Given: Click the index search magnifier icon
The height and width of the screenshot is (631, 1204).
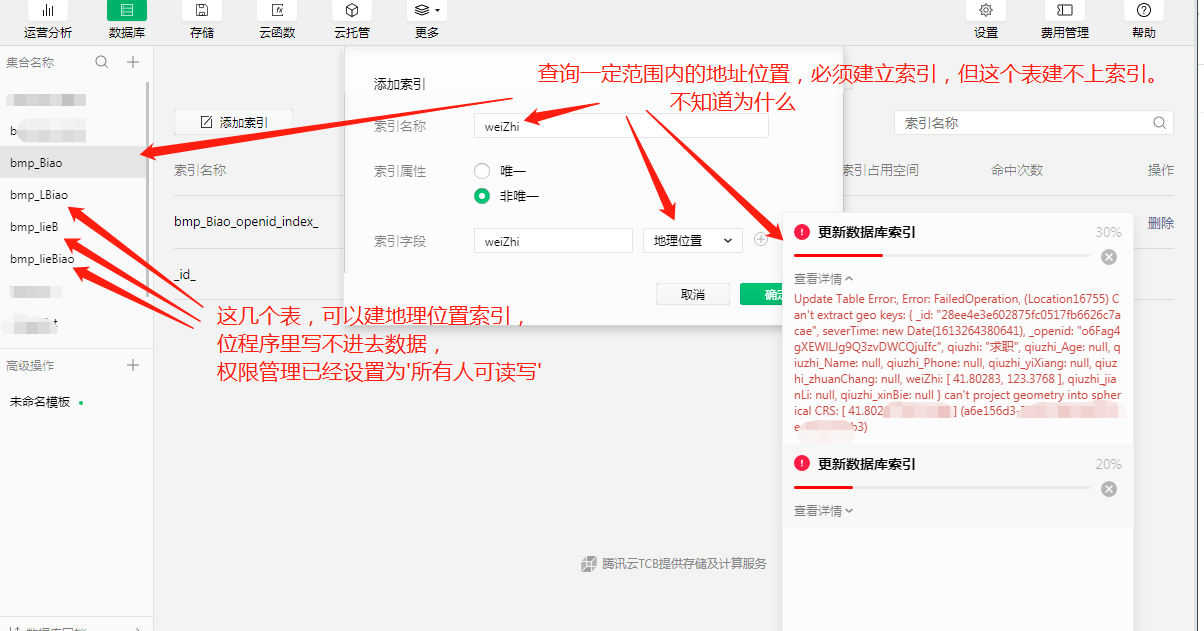Looking at the screenshot, I should point(1160,123).
